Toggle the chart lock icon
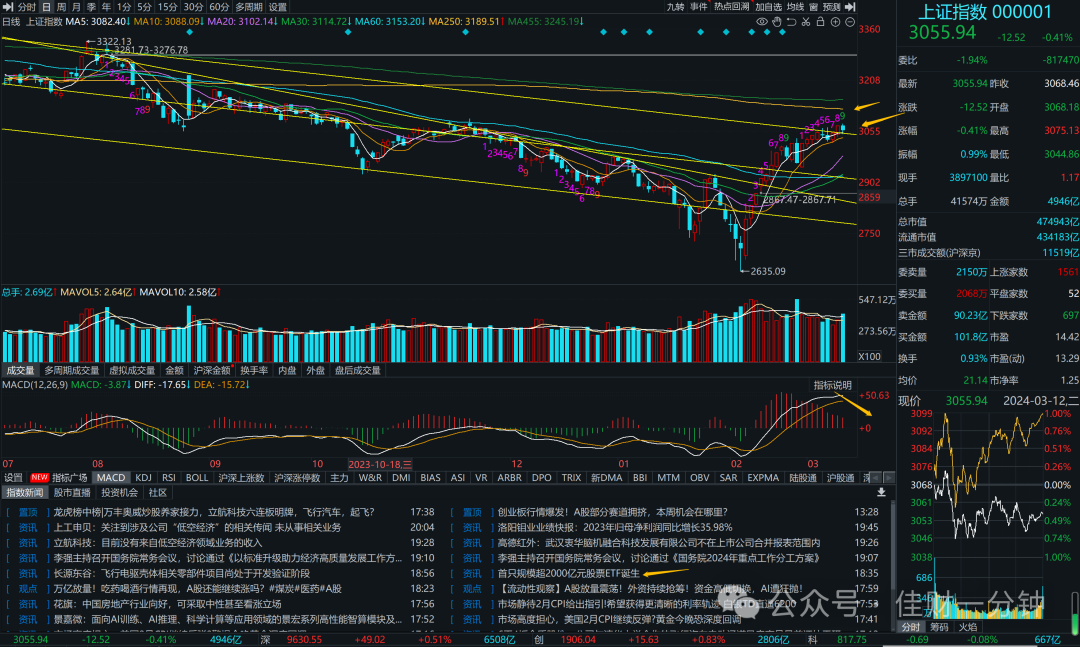1080x647 pixels. tap(820, 22)
